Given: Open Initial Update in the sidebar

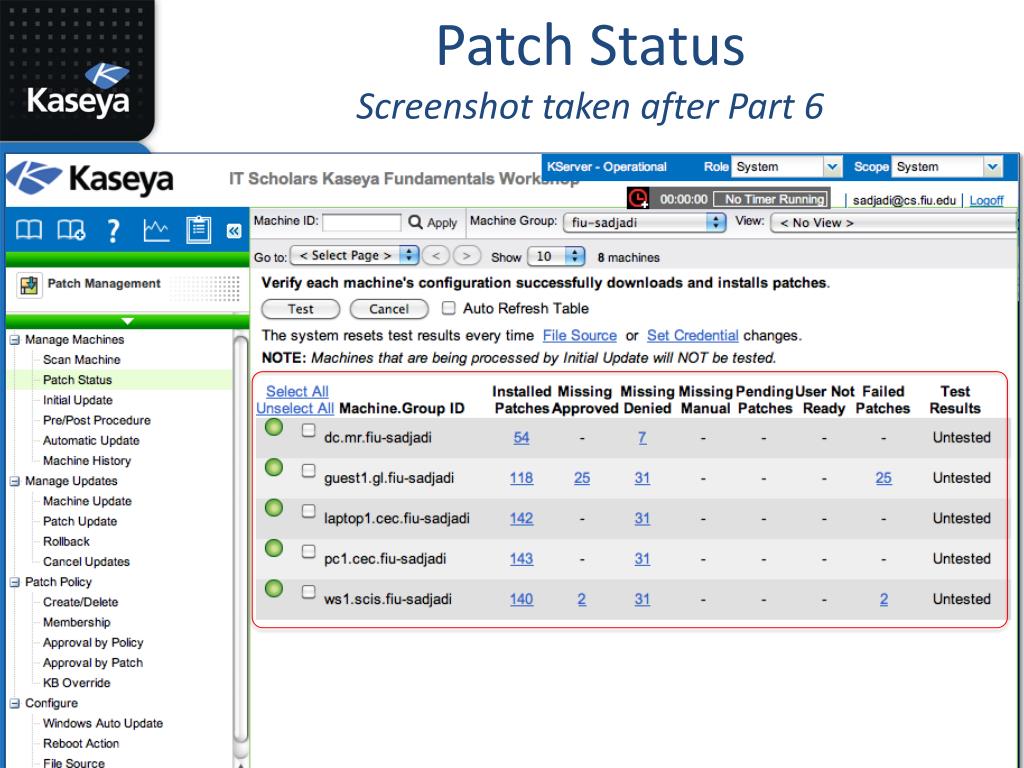Looking at the screenshot, I should pyautogui.click(x=78, y=400).
